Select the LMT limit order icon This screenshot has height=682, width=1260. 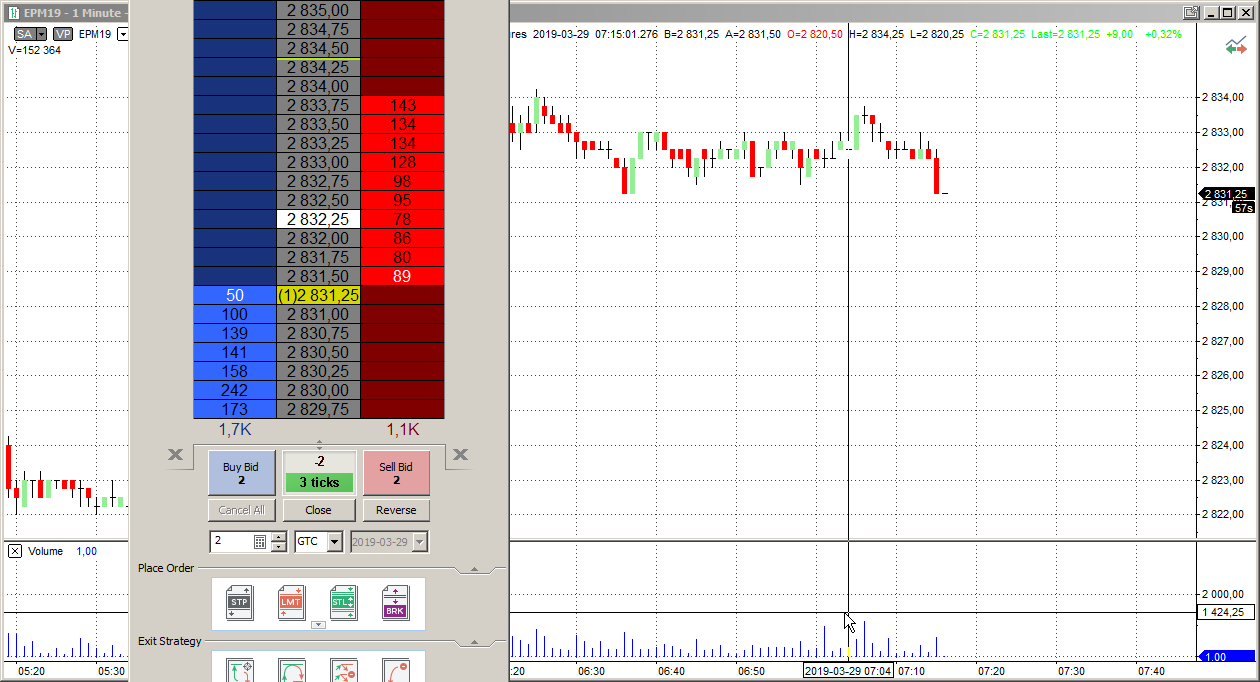tap(292, 603)
